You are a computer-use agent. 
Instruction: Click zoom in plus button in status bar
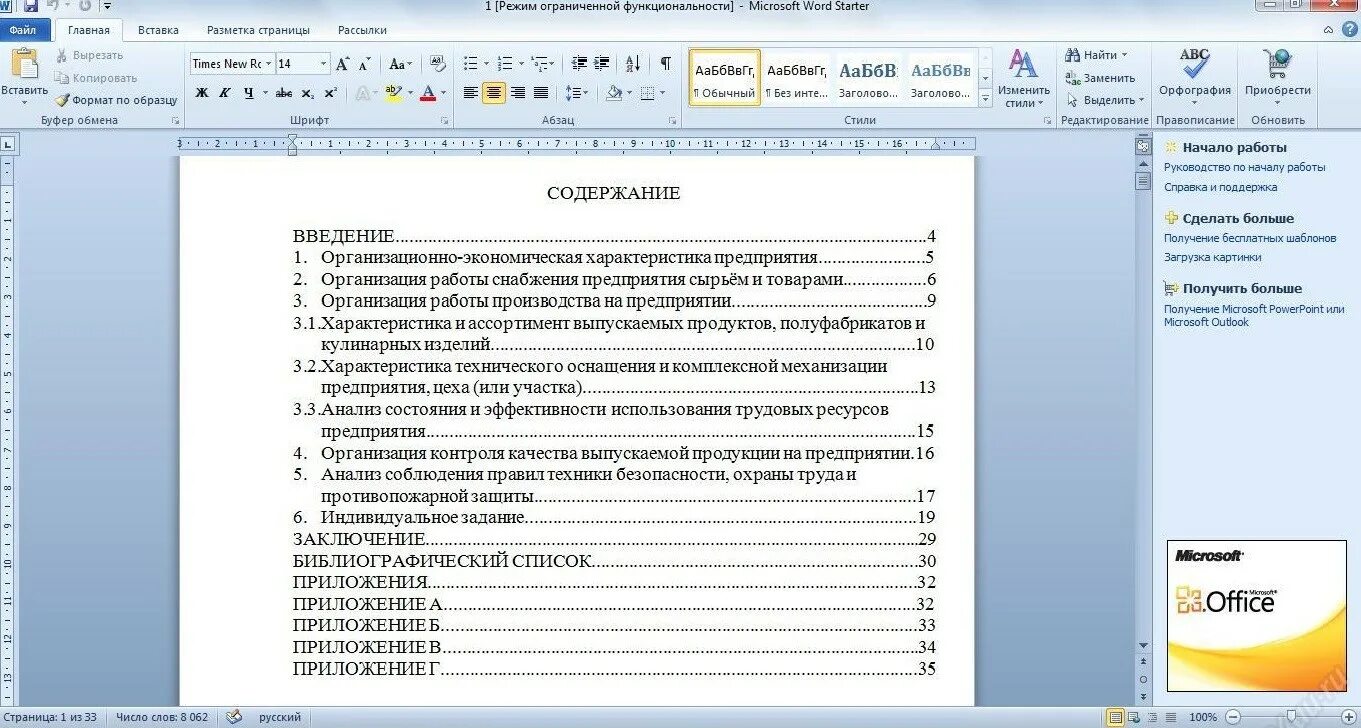(1348, 717)
